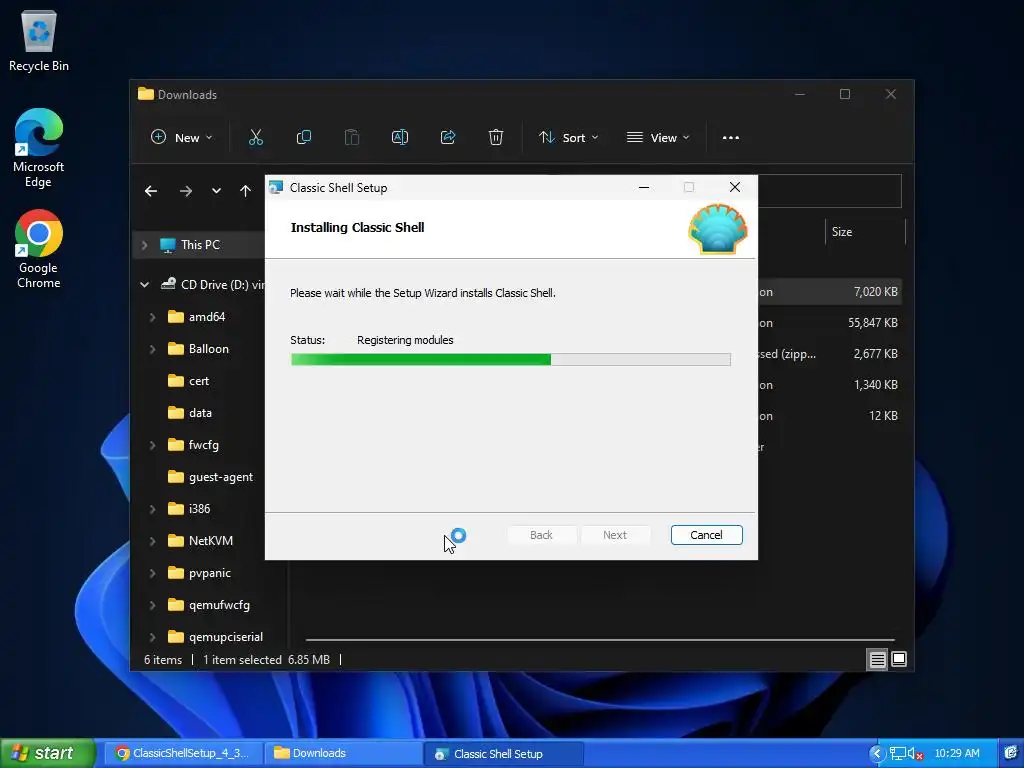Image resolution: width=1024 pixels, height=768 pixels.
Task: Click the Copy icon in Downloads toolbar
Action: coord(304,137)
